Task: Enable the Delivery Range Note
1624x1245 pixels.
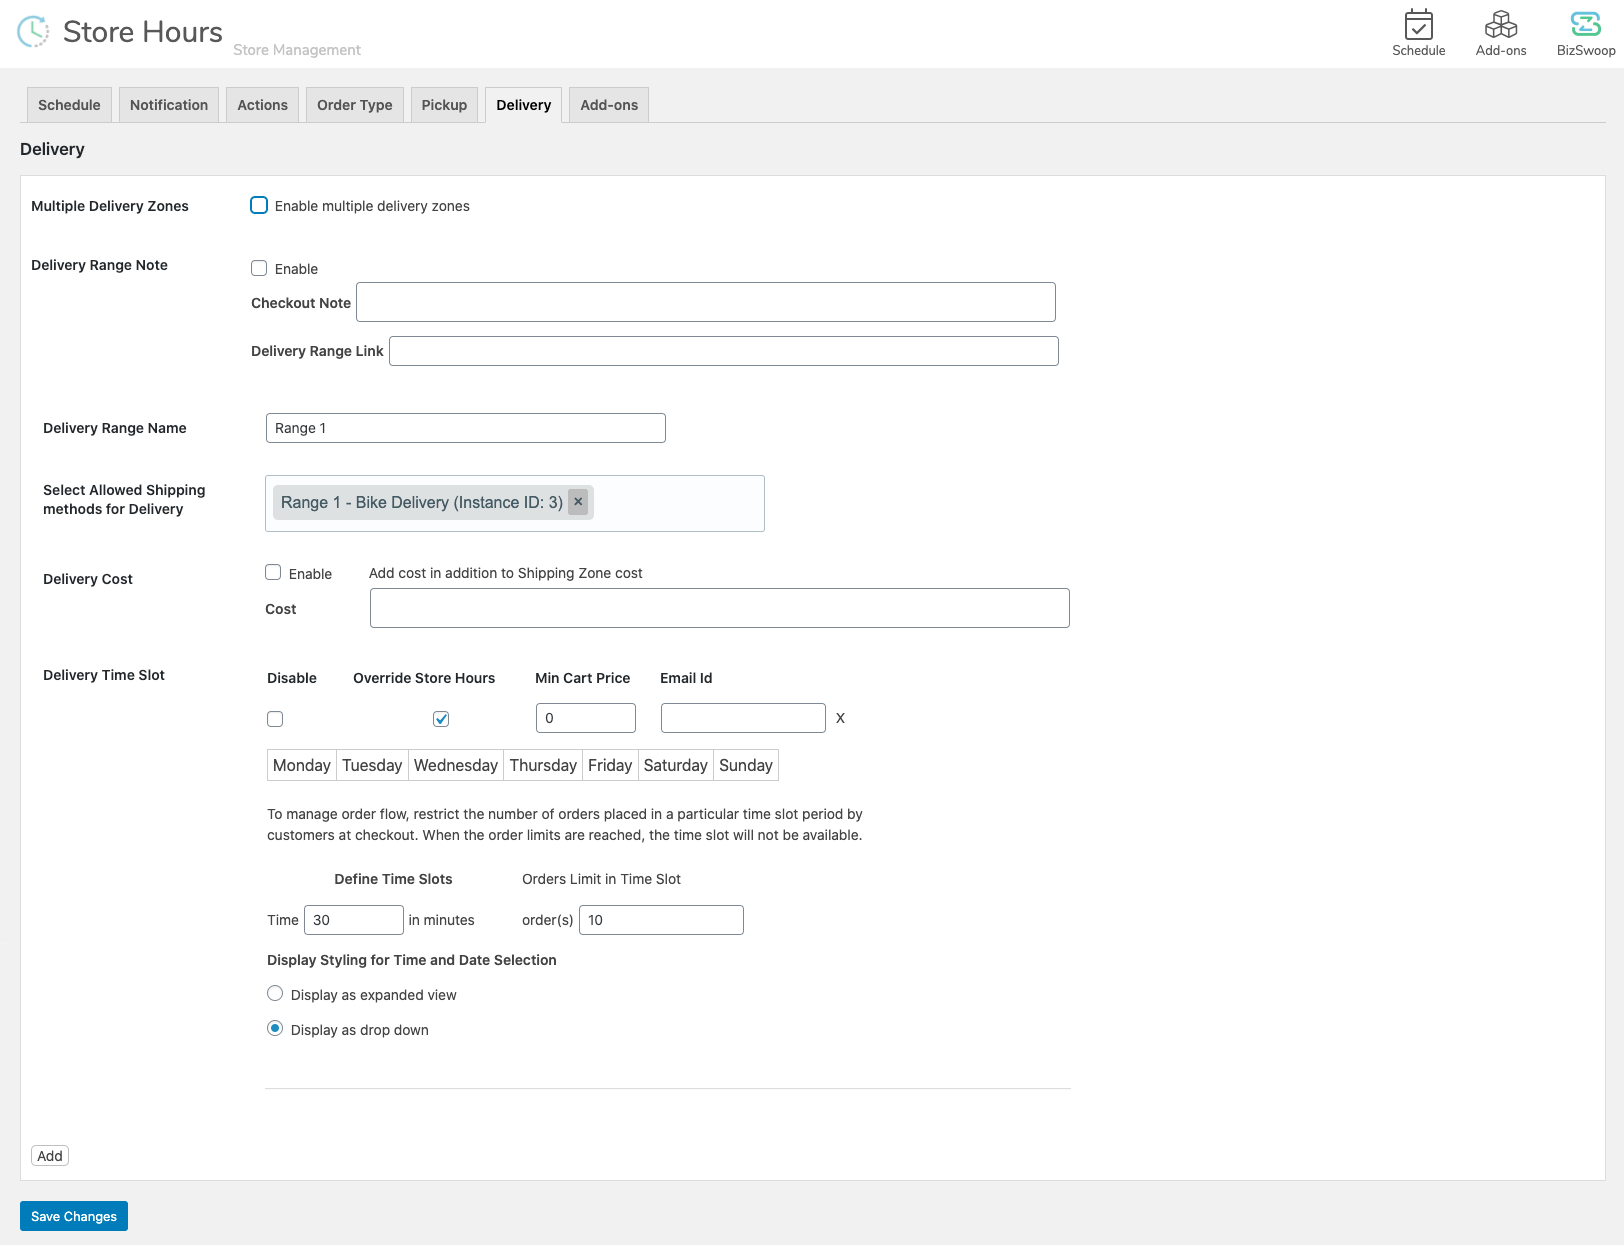Action: tap(259, 267)
